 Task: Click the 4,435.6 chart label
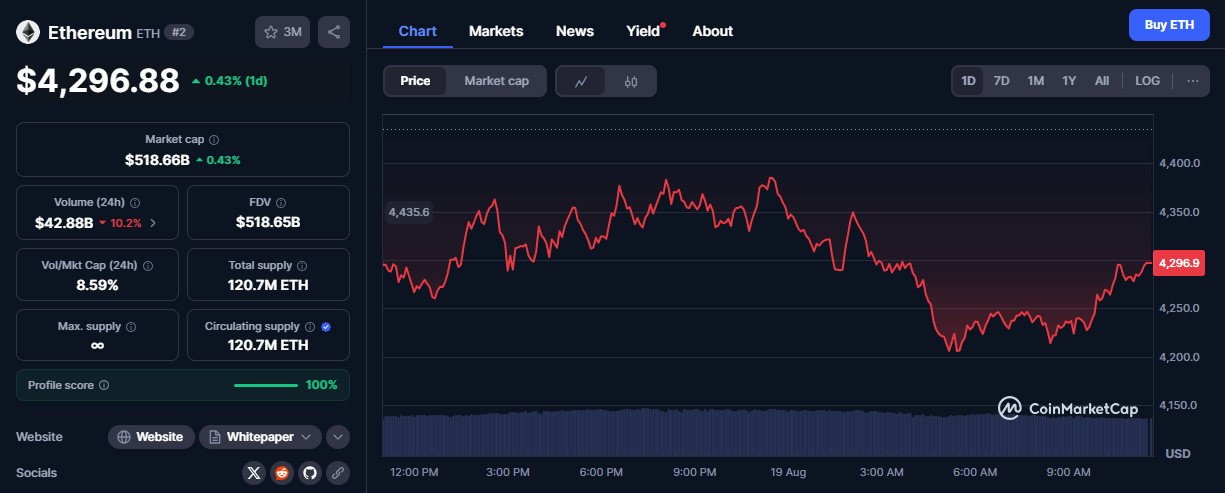pos(408,212)
